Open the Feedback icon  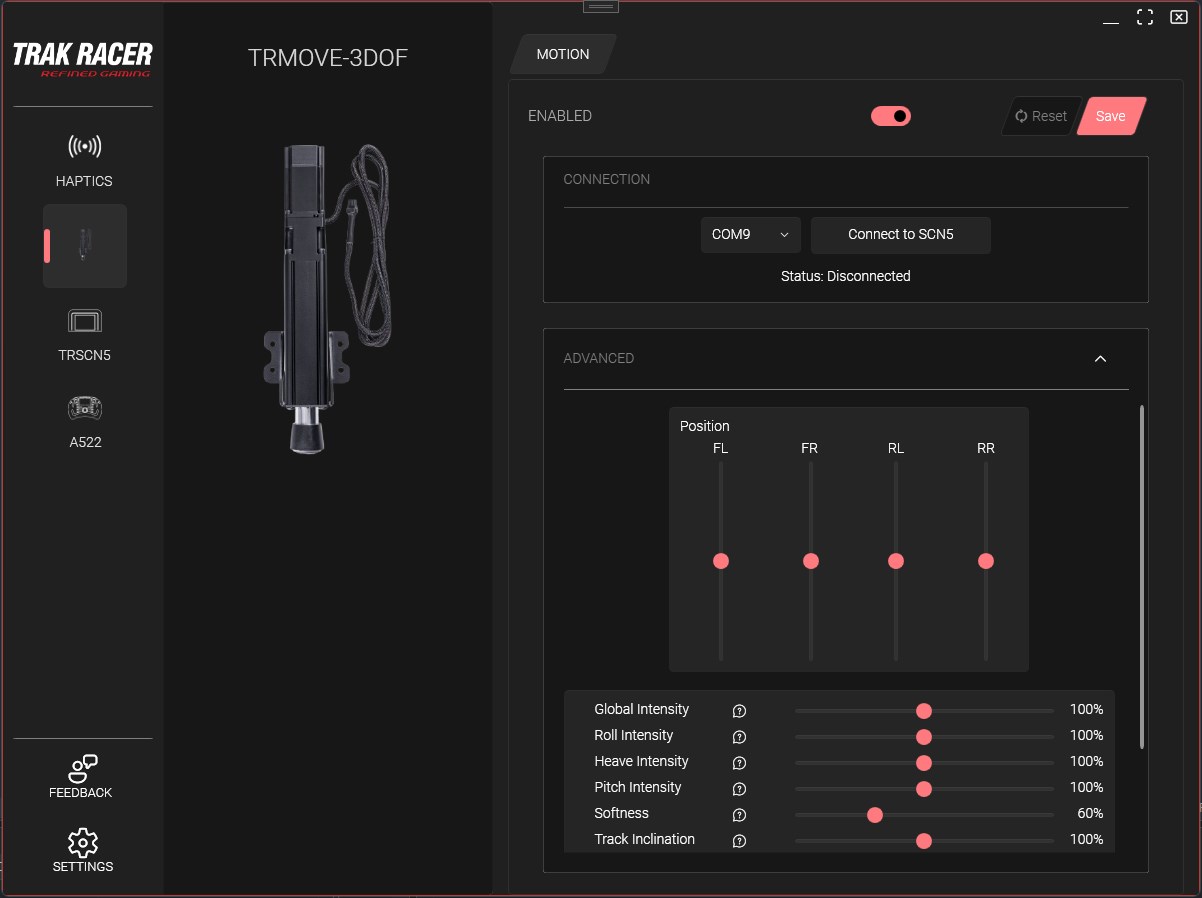pyautogui.click(x=82, y=768)
